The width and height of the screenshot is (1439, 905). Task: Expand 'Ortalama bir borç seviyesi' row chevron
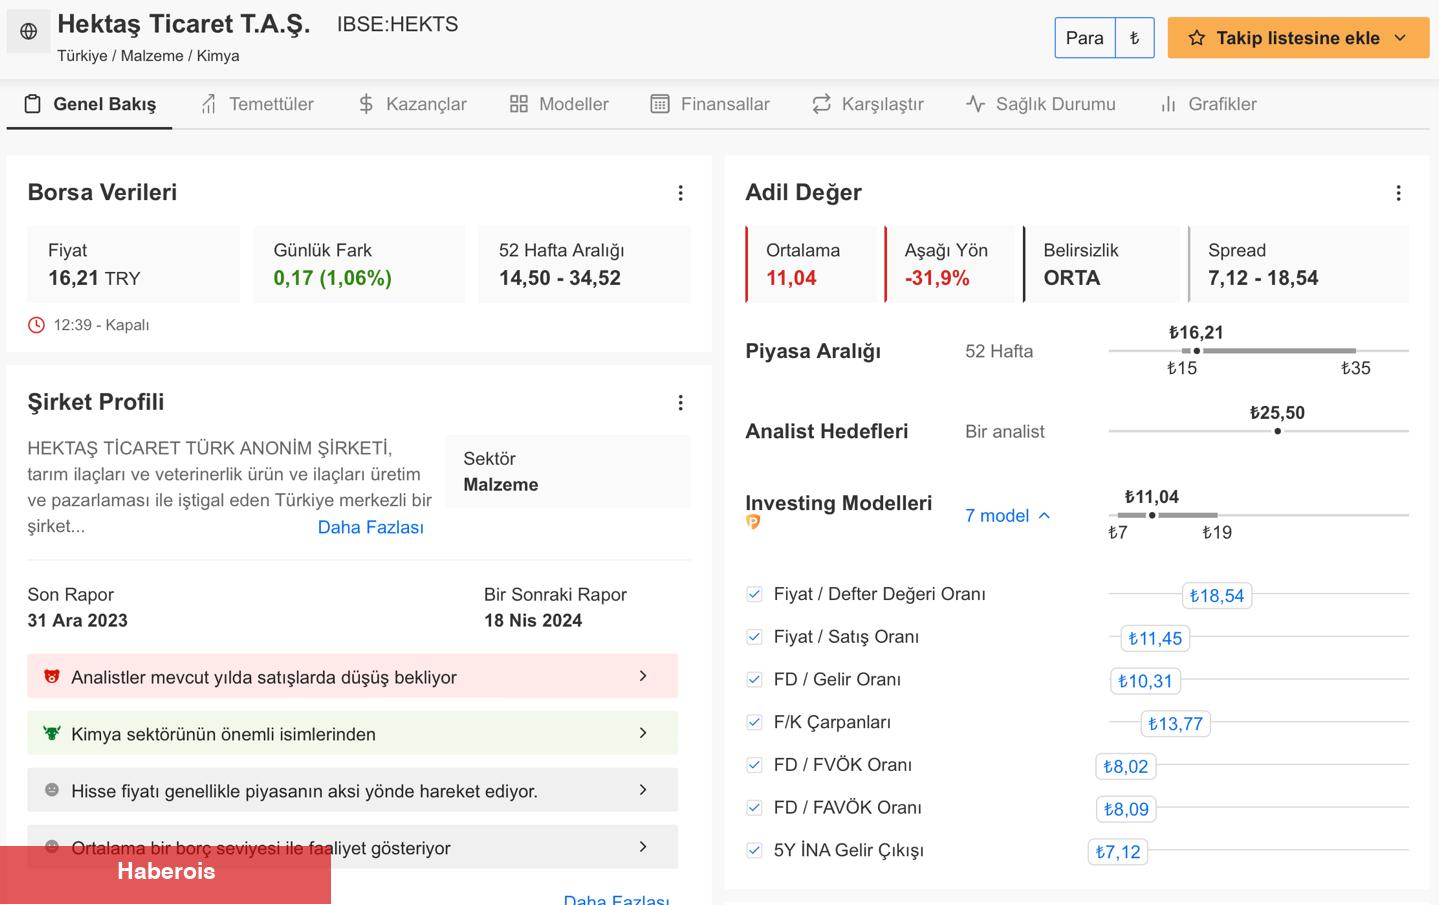click(643, 847)
